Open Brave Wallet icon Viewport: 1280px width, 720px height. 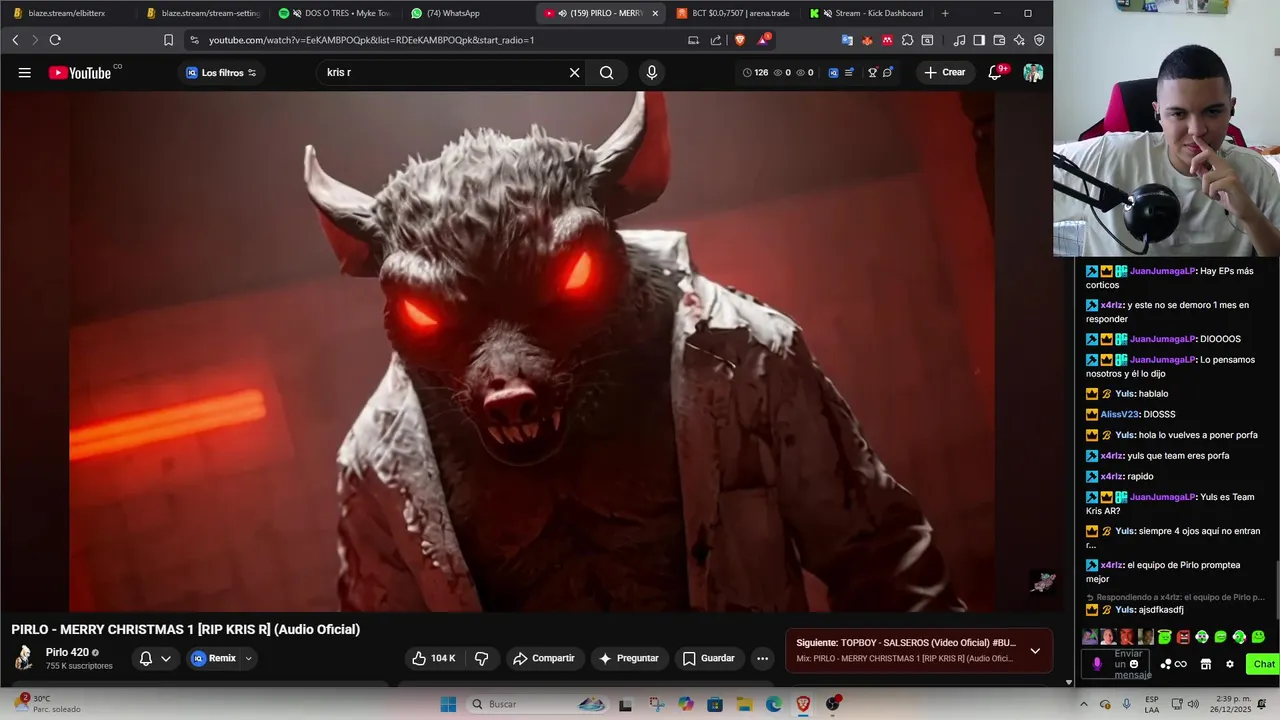coord(999,40)
